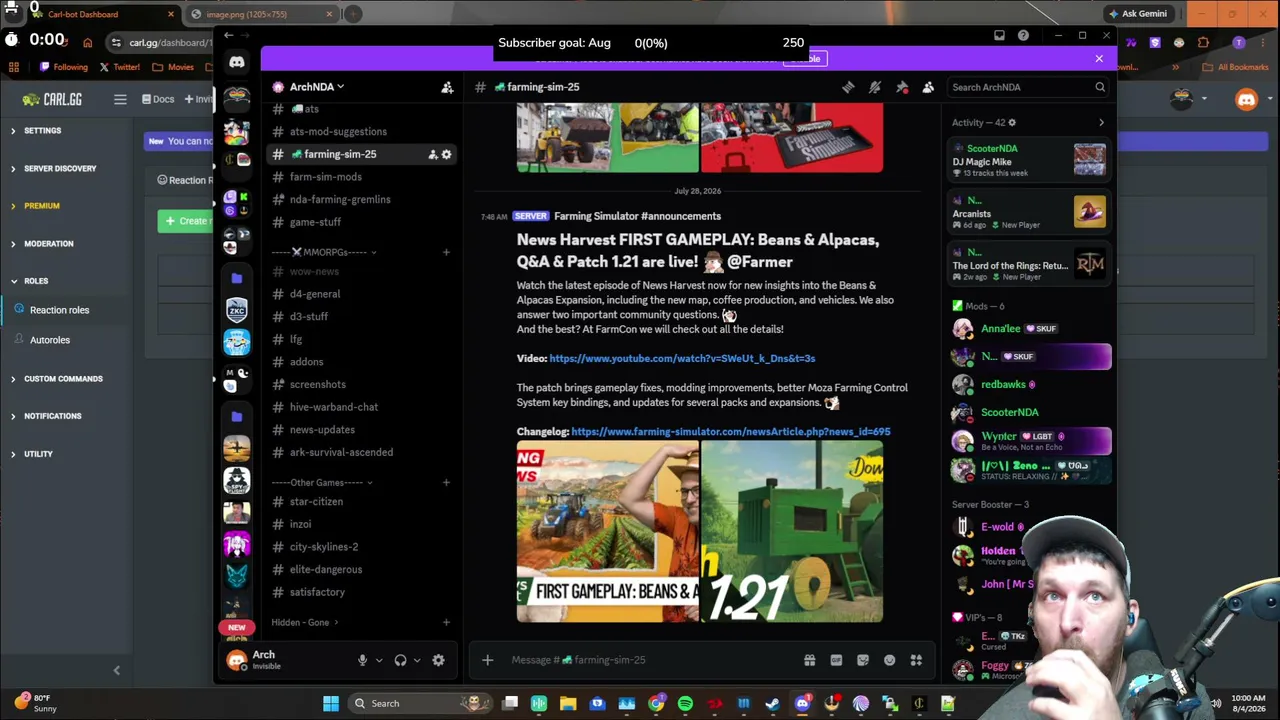Click the plus attachment button in message box
Image resolution: width=1280 pixels, height=720 pixels.
pyautogui.click(x=487, y=660)
